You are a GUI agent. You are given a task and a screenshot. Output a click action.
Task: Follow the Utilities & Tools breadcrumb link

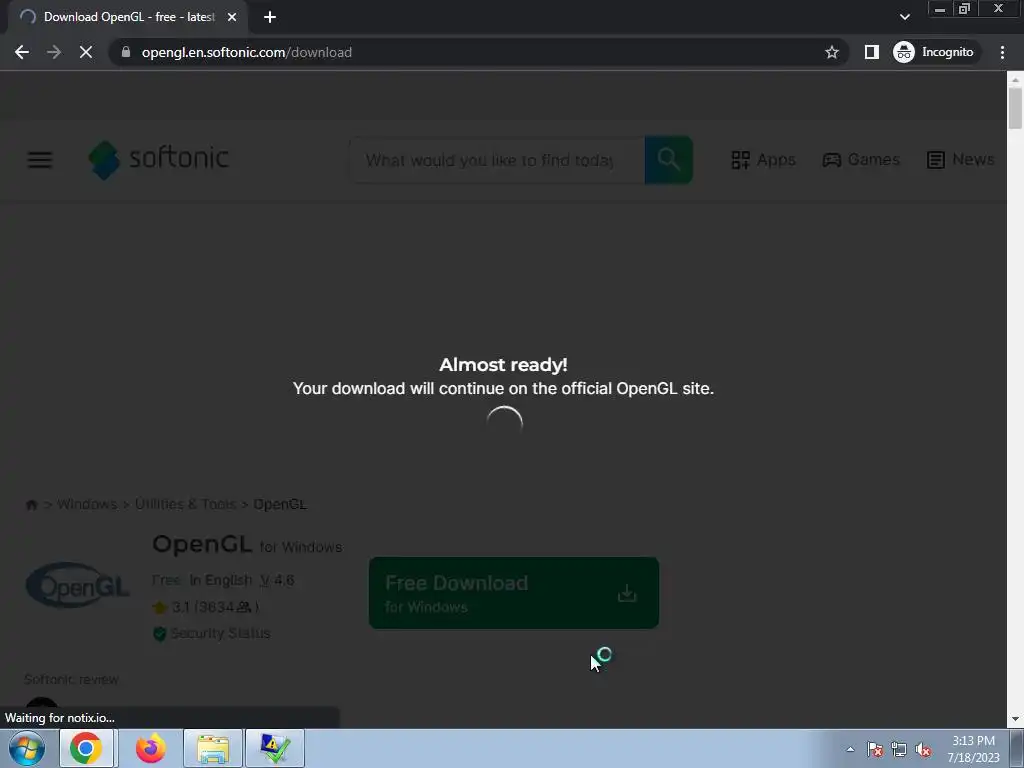[185, 504]
